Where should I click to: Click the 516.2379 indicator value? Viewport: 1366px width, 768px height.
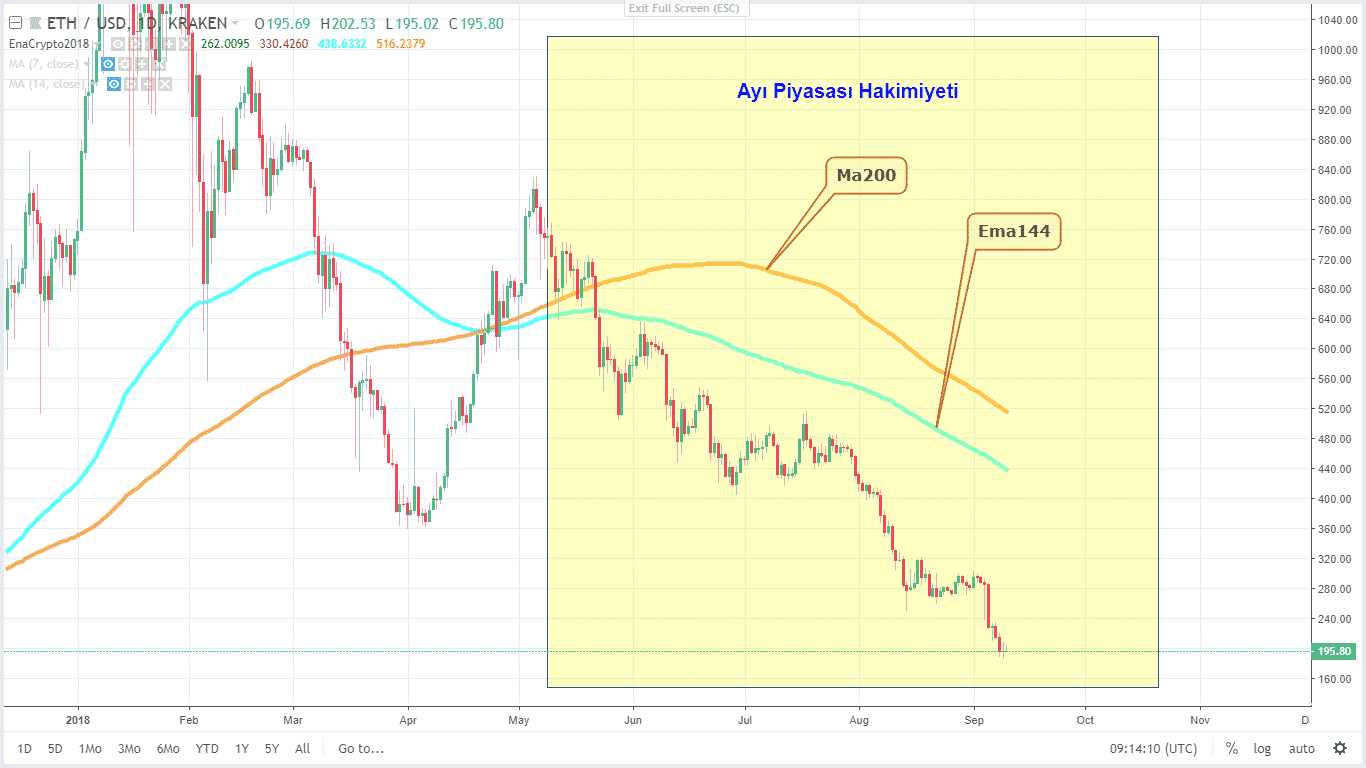coord(401,44)
